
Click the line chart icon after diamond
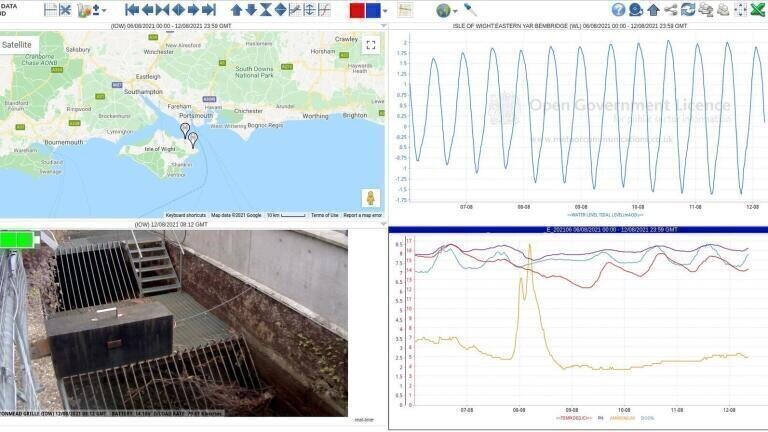click(x=295, y=10)
